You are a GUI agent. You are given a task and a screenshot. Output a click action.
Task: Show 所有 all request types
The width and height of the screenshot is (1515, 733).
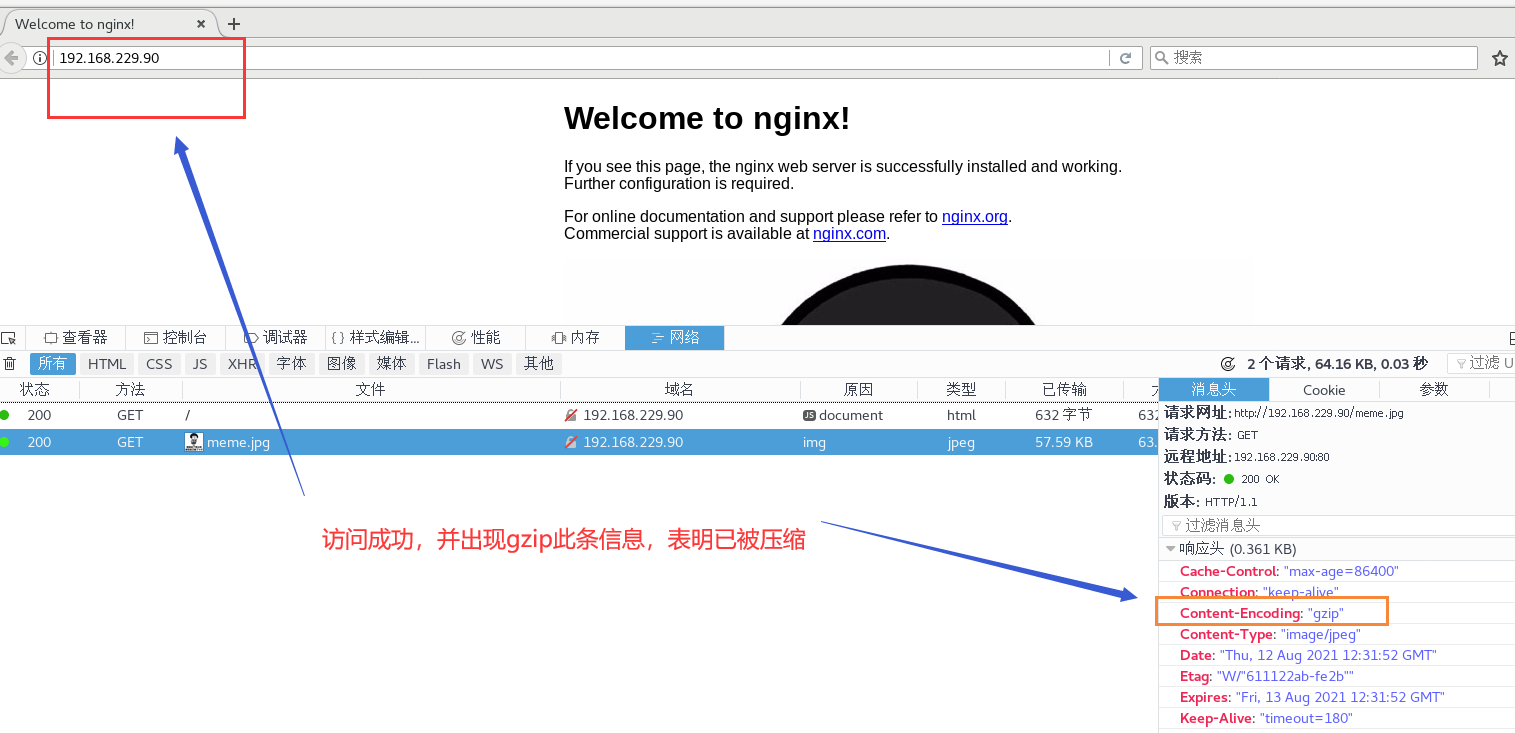53,364
